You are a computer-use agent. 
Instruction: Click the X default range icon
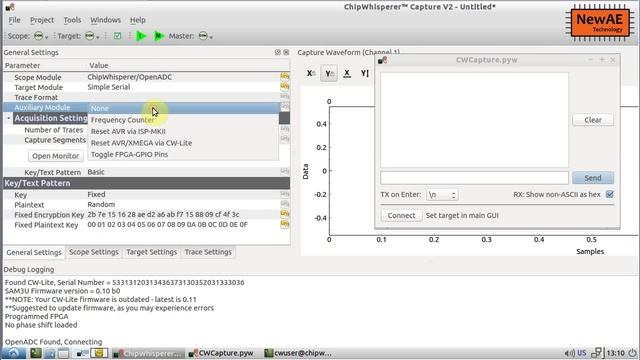point(347,73)
